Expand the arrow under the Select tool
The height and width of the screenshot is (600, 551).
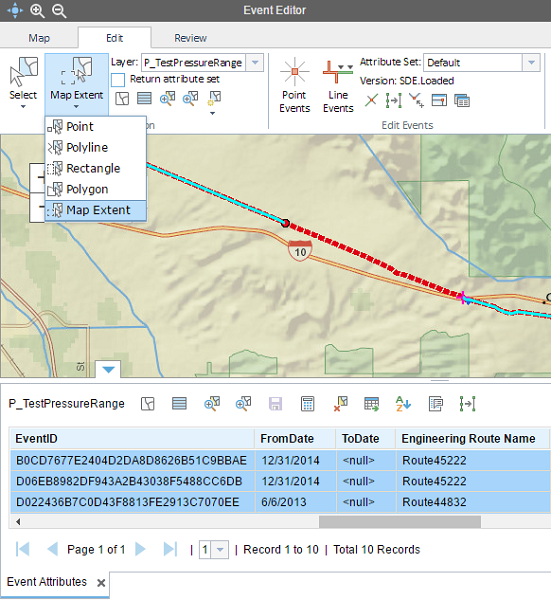tap(23, 107)
